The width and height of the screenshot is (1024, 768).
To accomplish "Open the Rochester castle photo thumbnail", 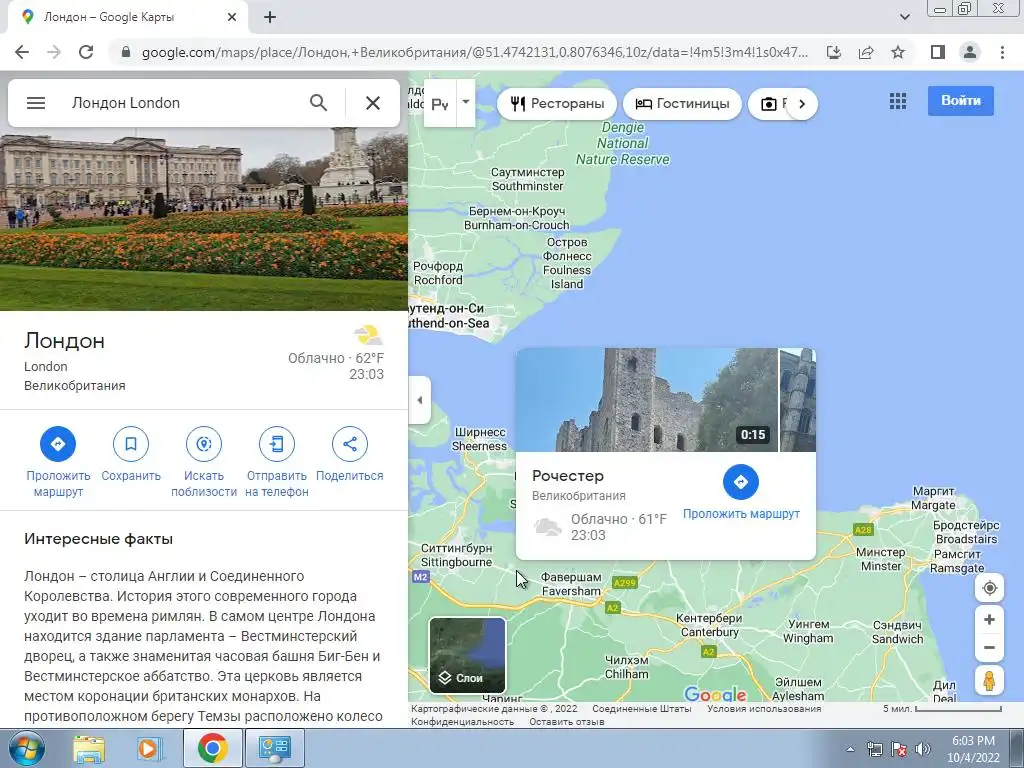I will 647,400.
